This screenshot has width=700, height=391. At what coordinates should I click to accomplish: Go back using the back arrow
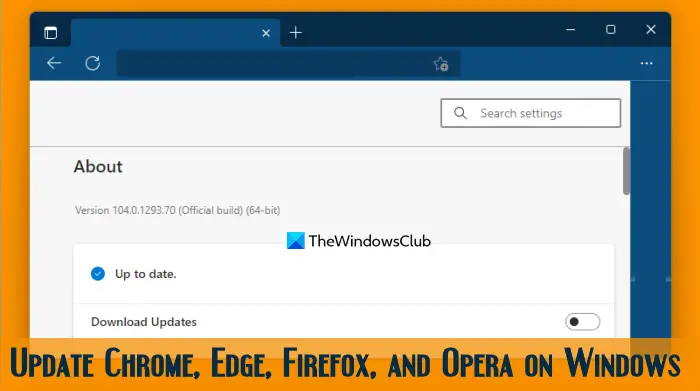[x=54, y=63]
